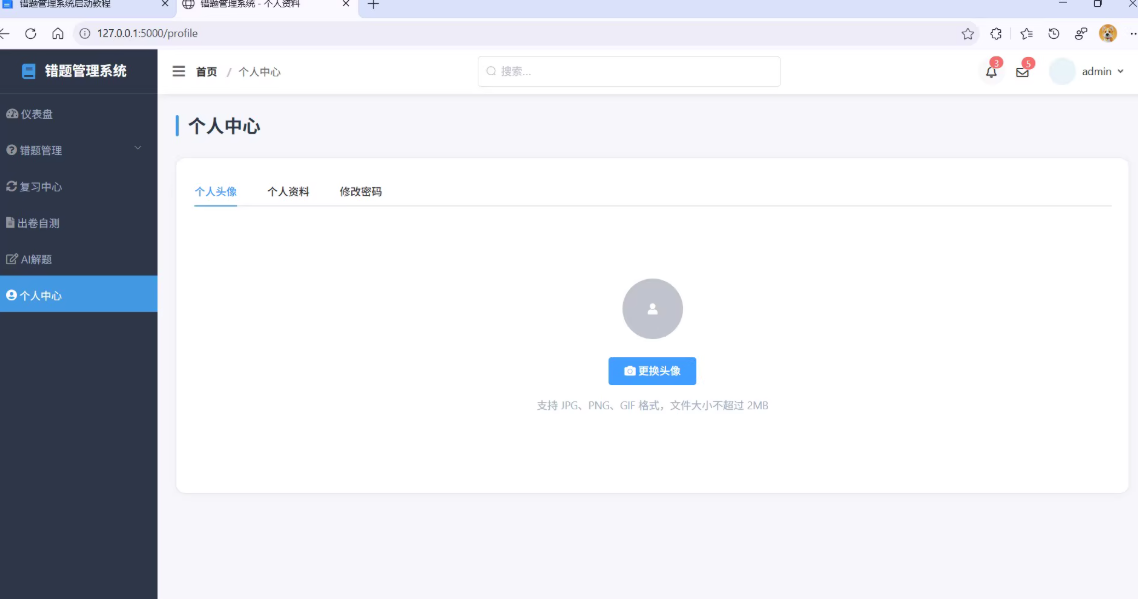1138x599 pixels.
Task: Switch to the 个人头像 tab
Action: click(x=216, y=192)
